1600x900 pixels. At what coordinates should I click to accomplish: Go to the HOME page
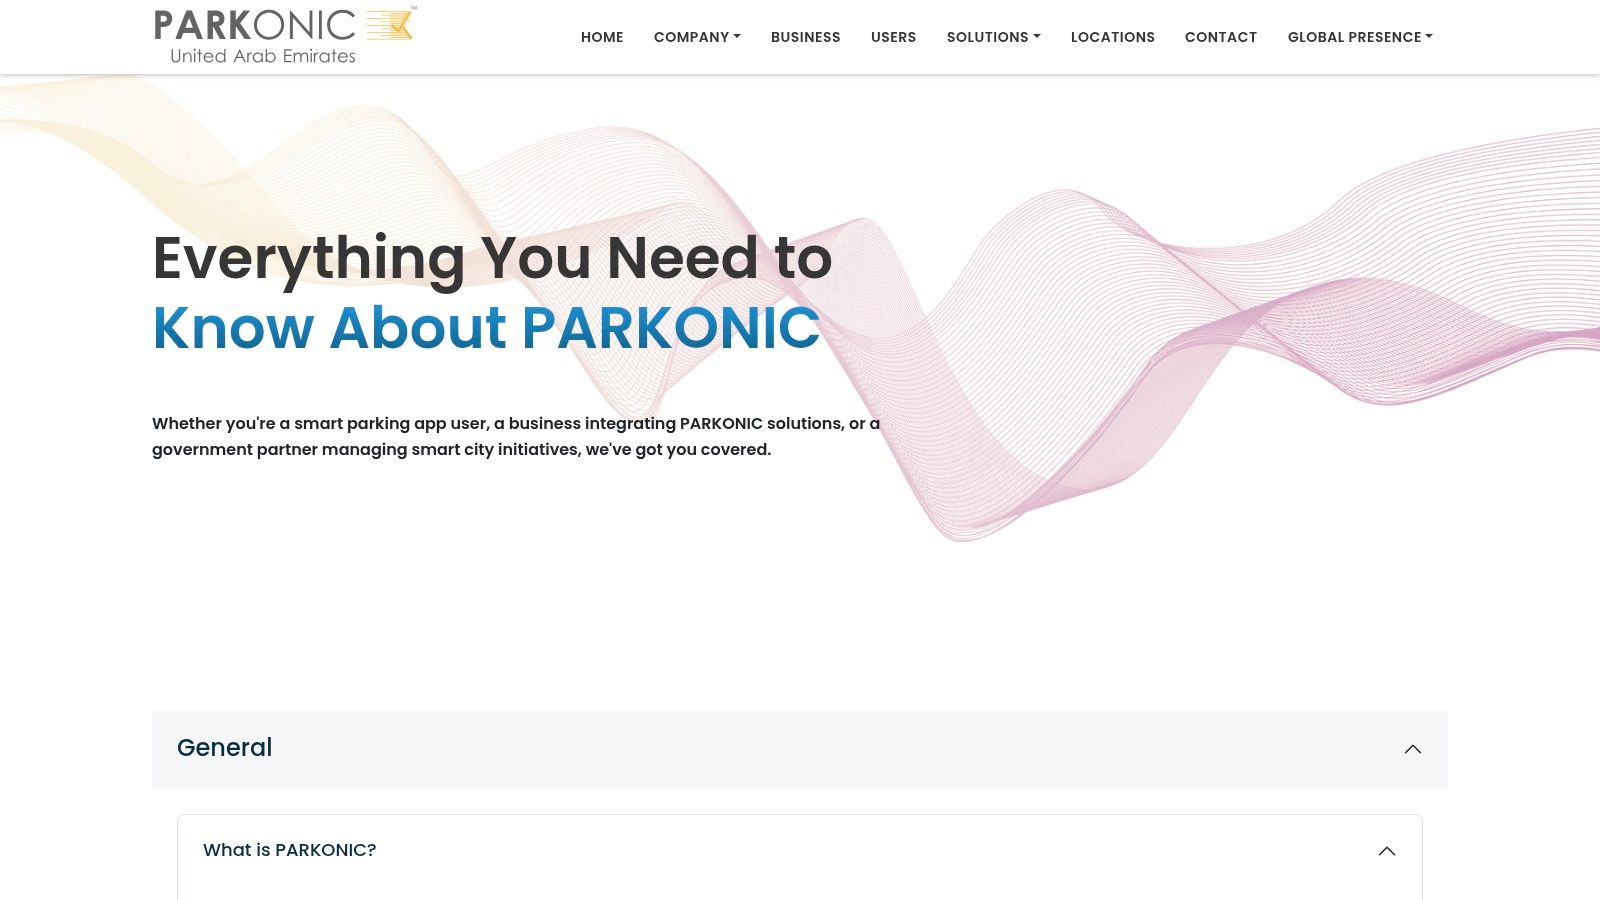tap(602, 37)
